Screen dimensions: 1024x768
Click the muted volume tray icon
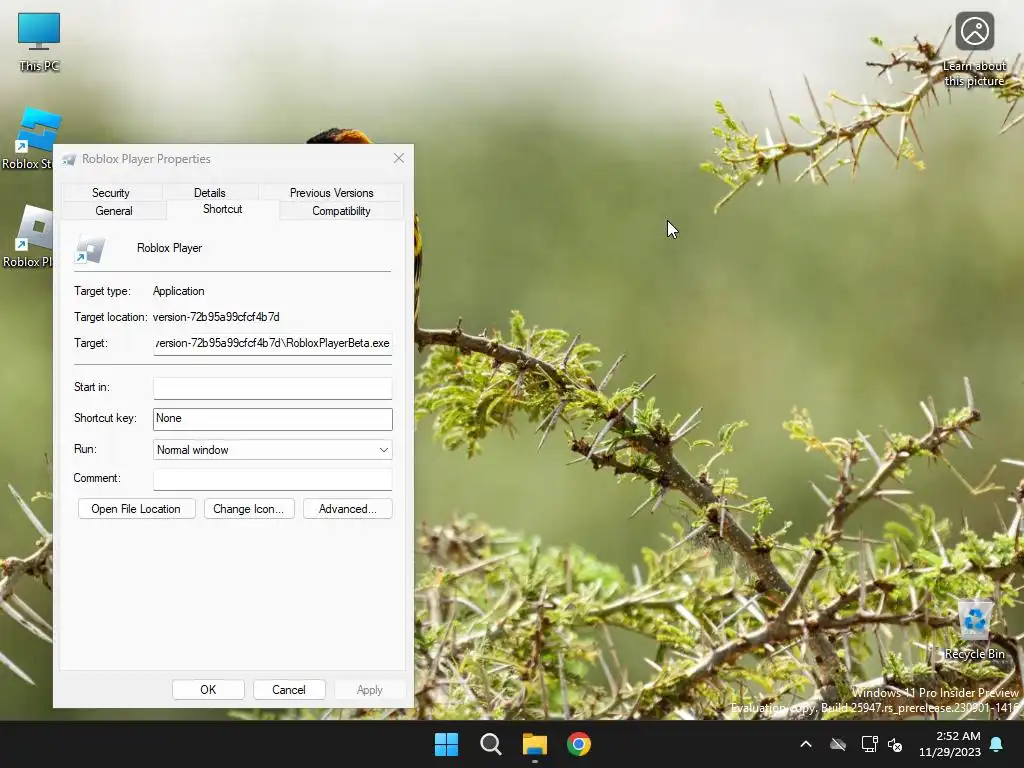[895, 744]
